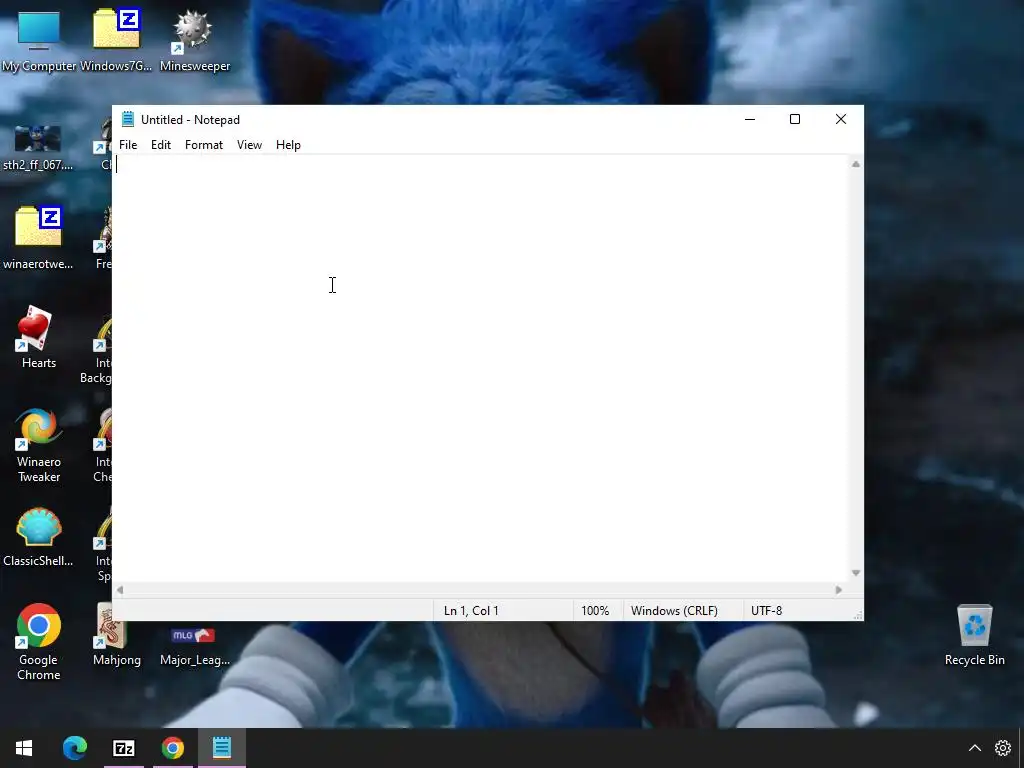Select the winaerotwe... zip folder icon
Viewport: 1024px width, 768px height.
coord(38,238)
